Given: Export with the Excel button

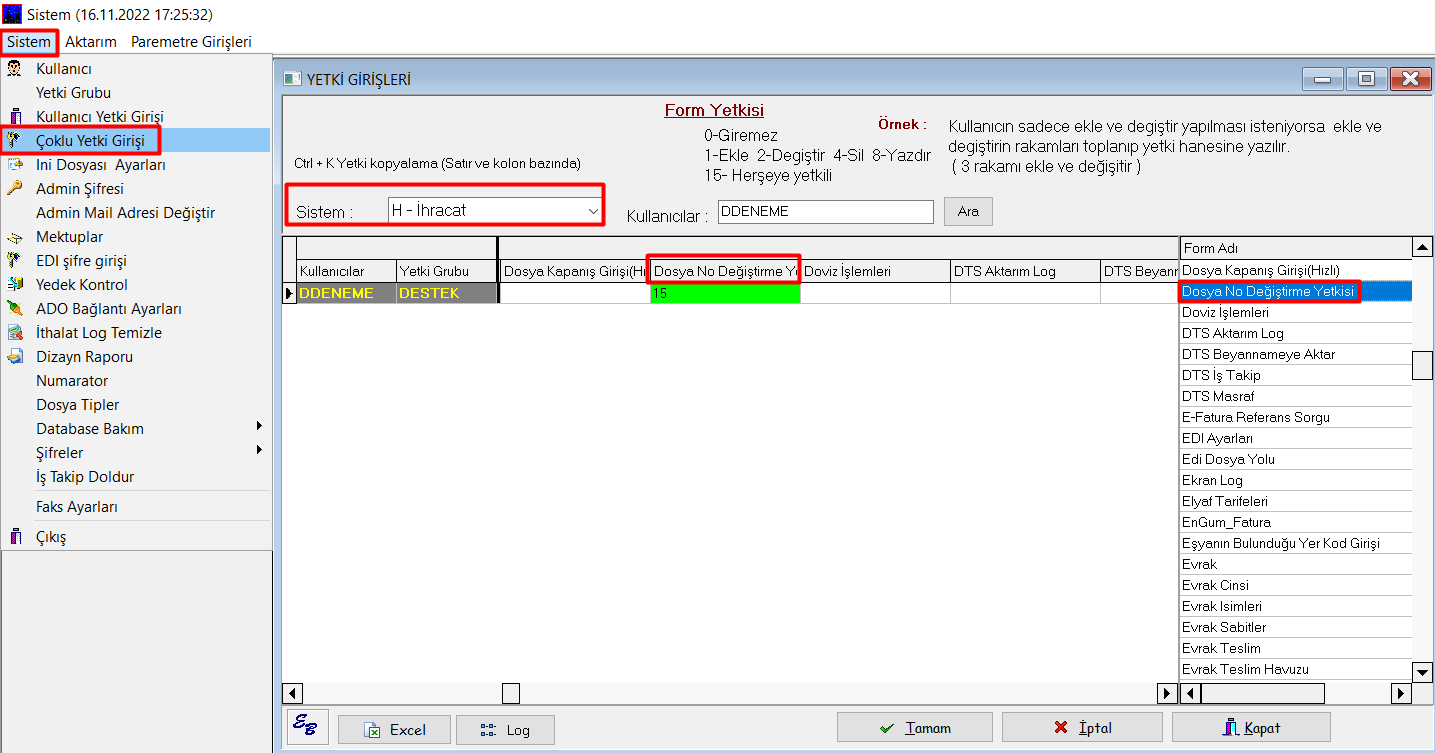Looking at the screenshot, I should (x=394, y=730).
